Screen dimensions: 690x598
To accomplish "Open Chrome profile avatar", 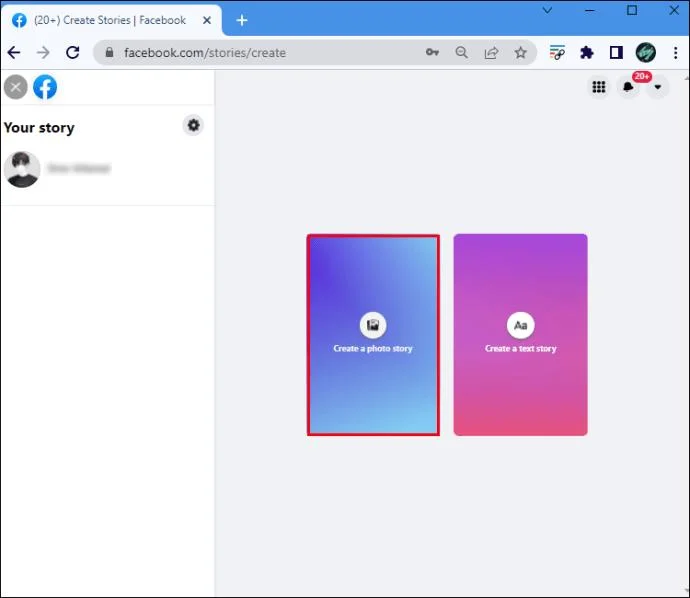I will click(646, 53).
